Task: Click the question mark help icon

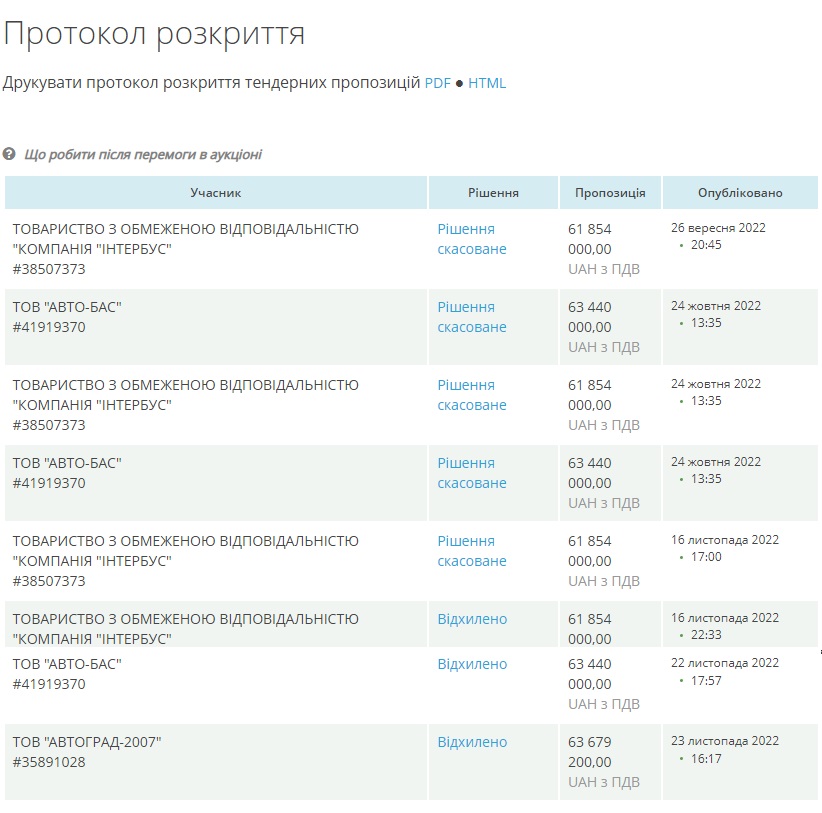Action: pos(9,154)
